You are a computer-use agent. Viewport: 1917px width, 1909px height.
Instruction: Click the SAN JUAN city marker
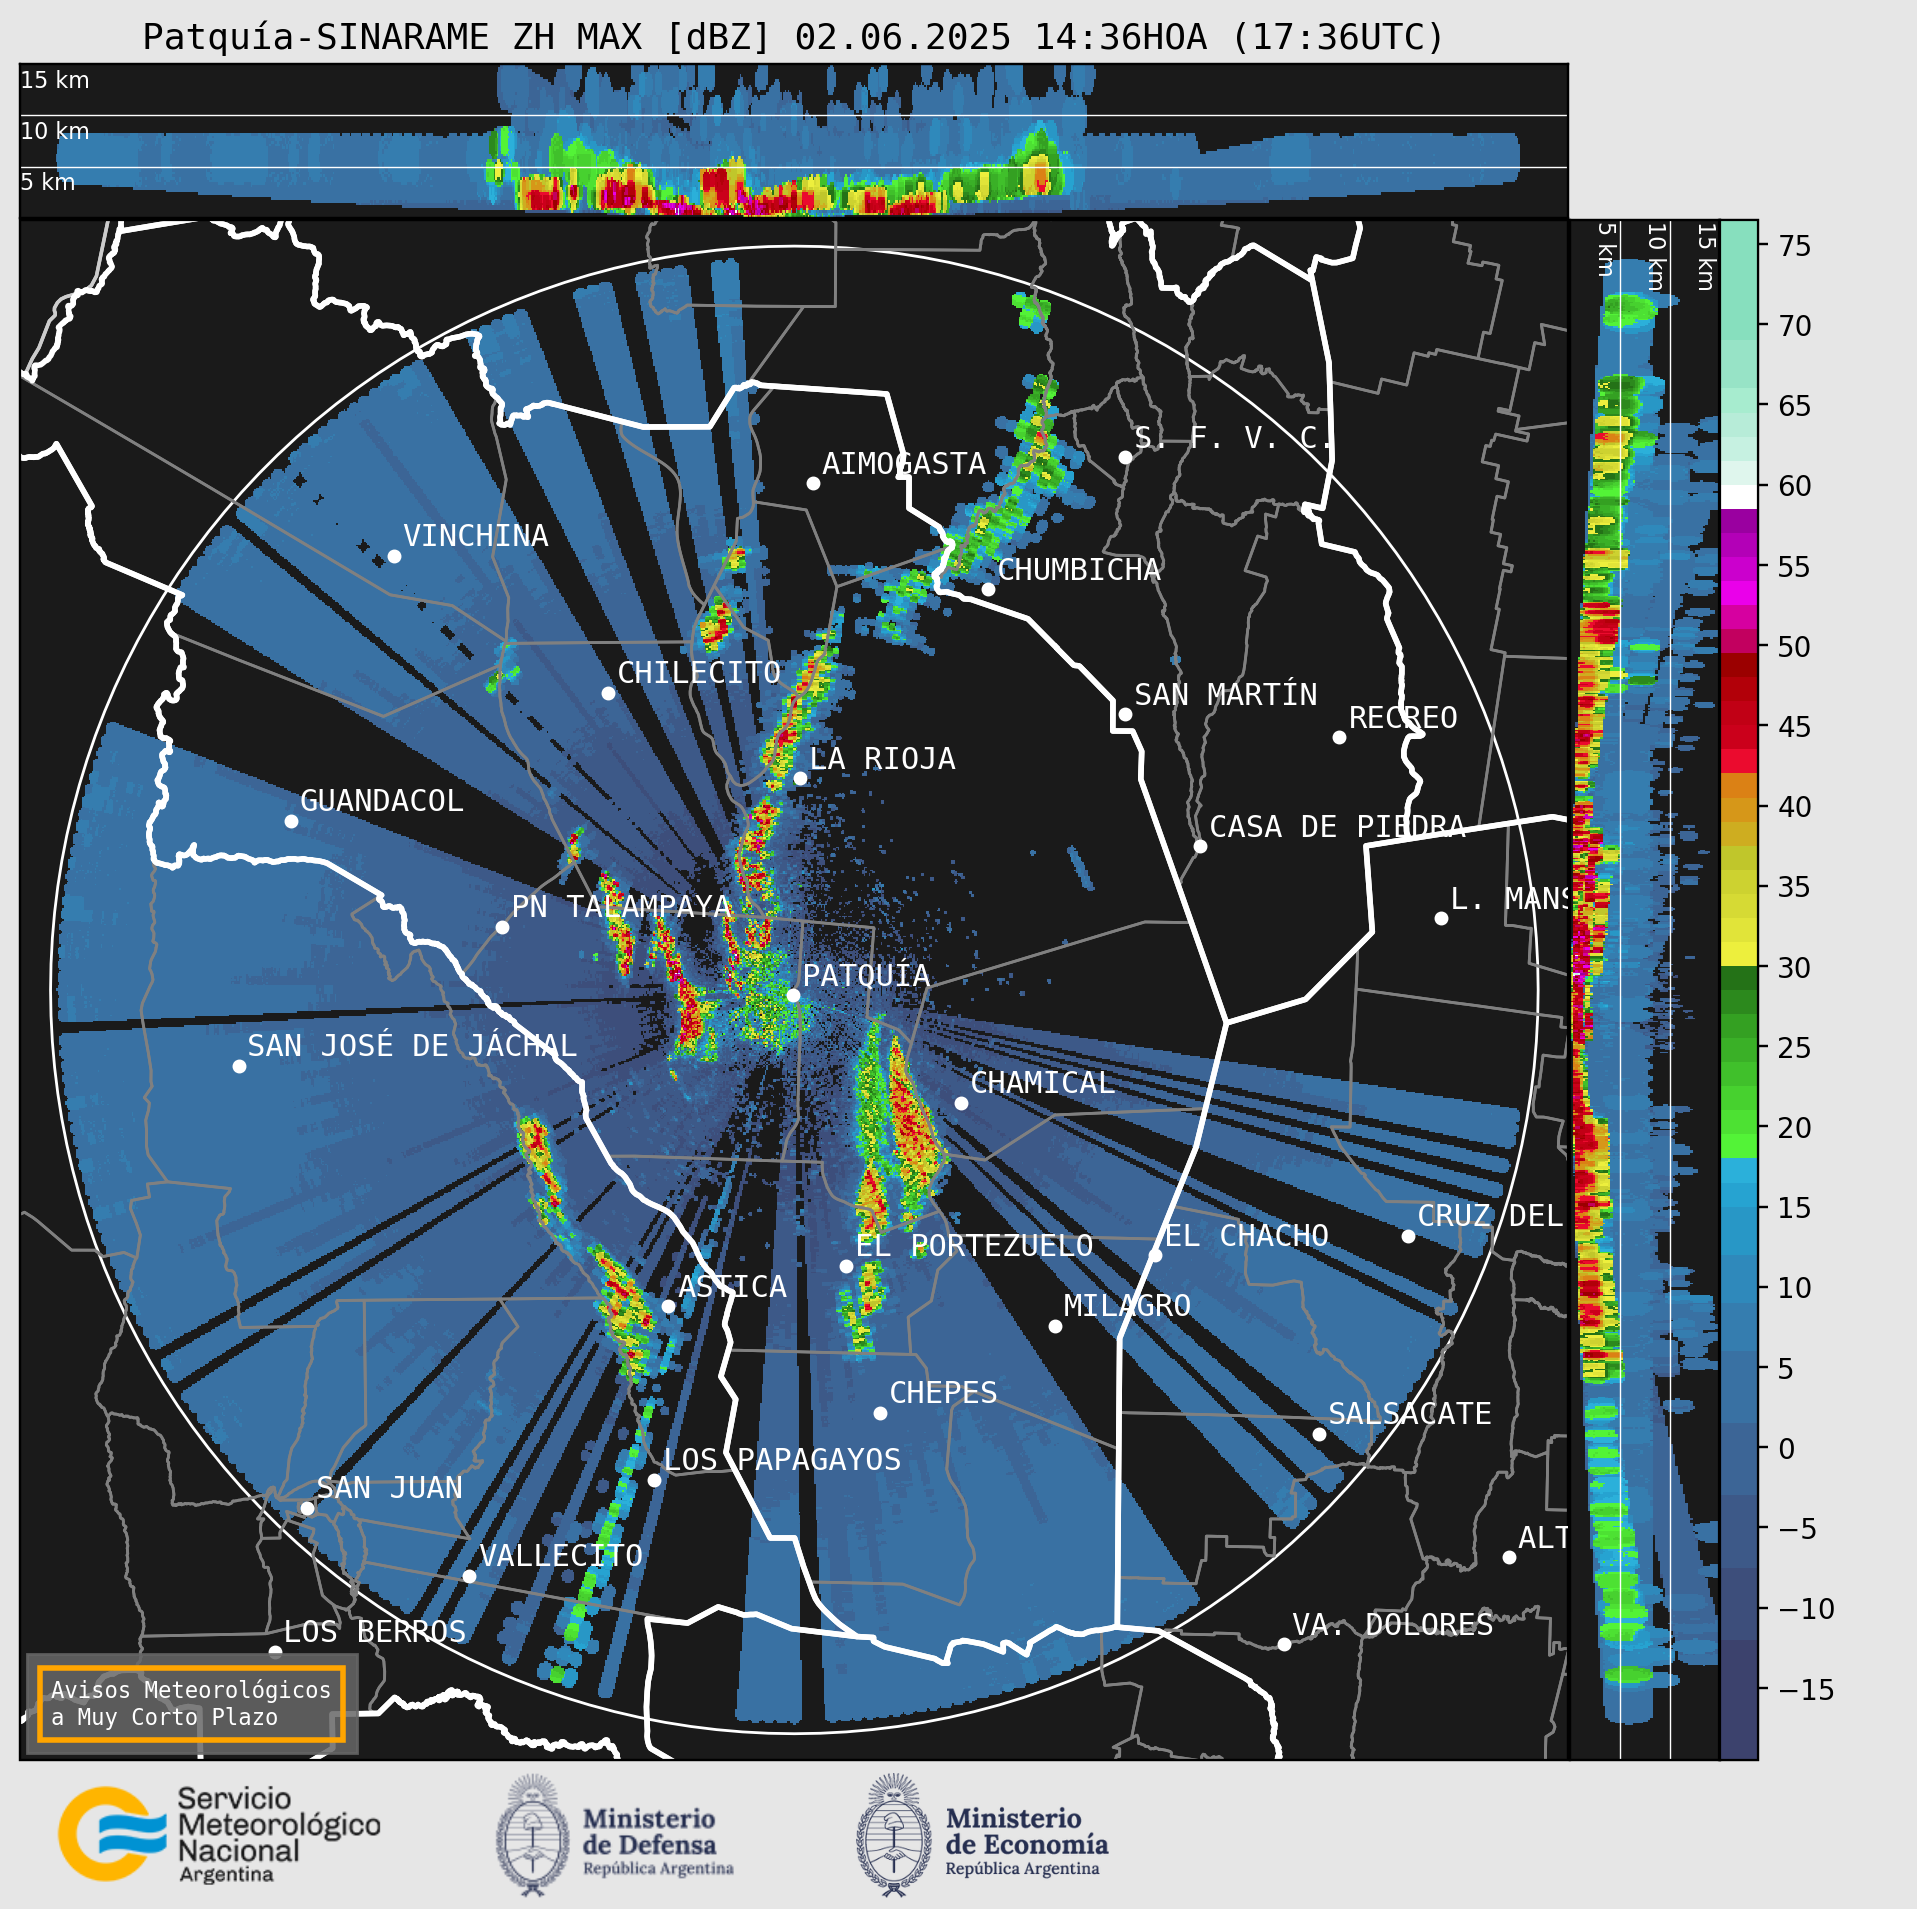click(x=307, y=1508)
